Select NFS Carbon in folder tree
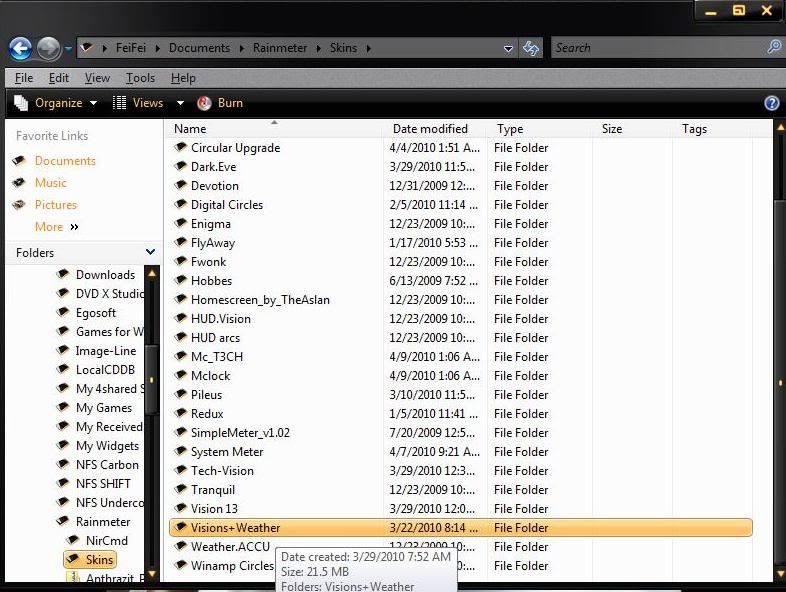The height and width of the screenshot is (592, 786). [x=107, y=465]
